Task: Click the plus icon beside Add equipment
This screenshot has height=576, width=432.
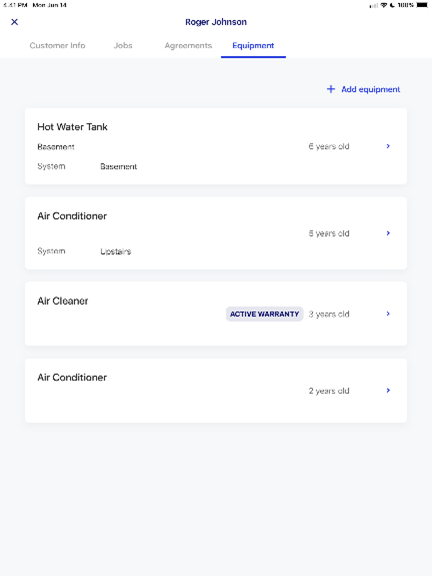Action: click(x=331, y=89)
